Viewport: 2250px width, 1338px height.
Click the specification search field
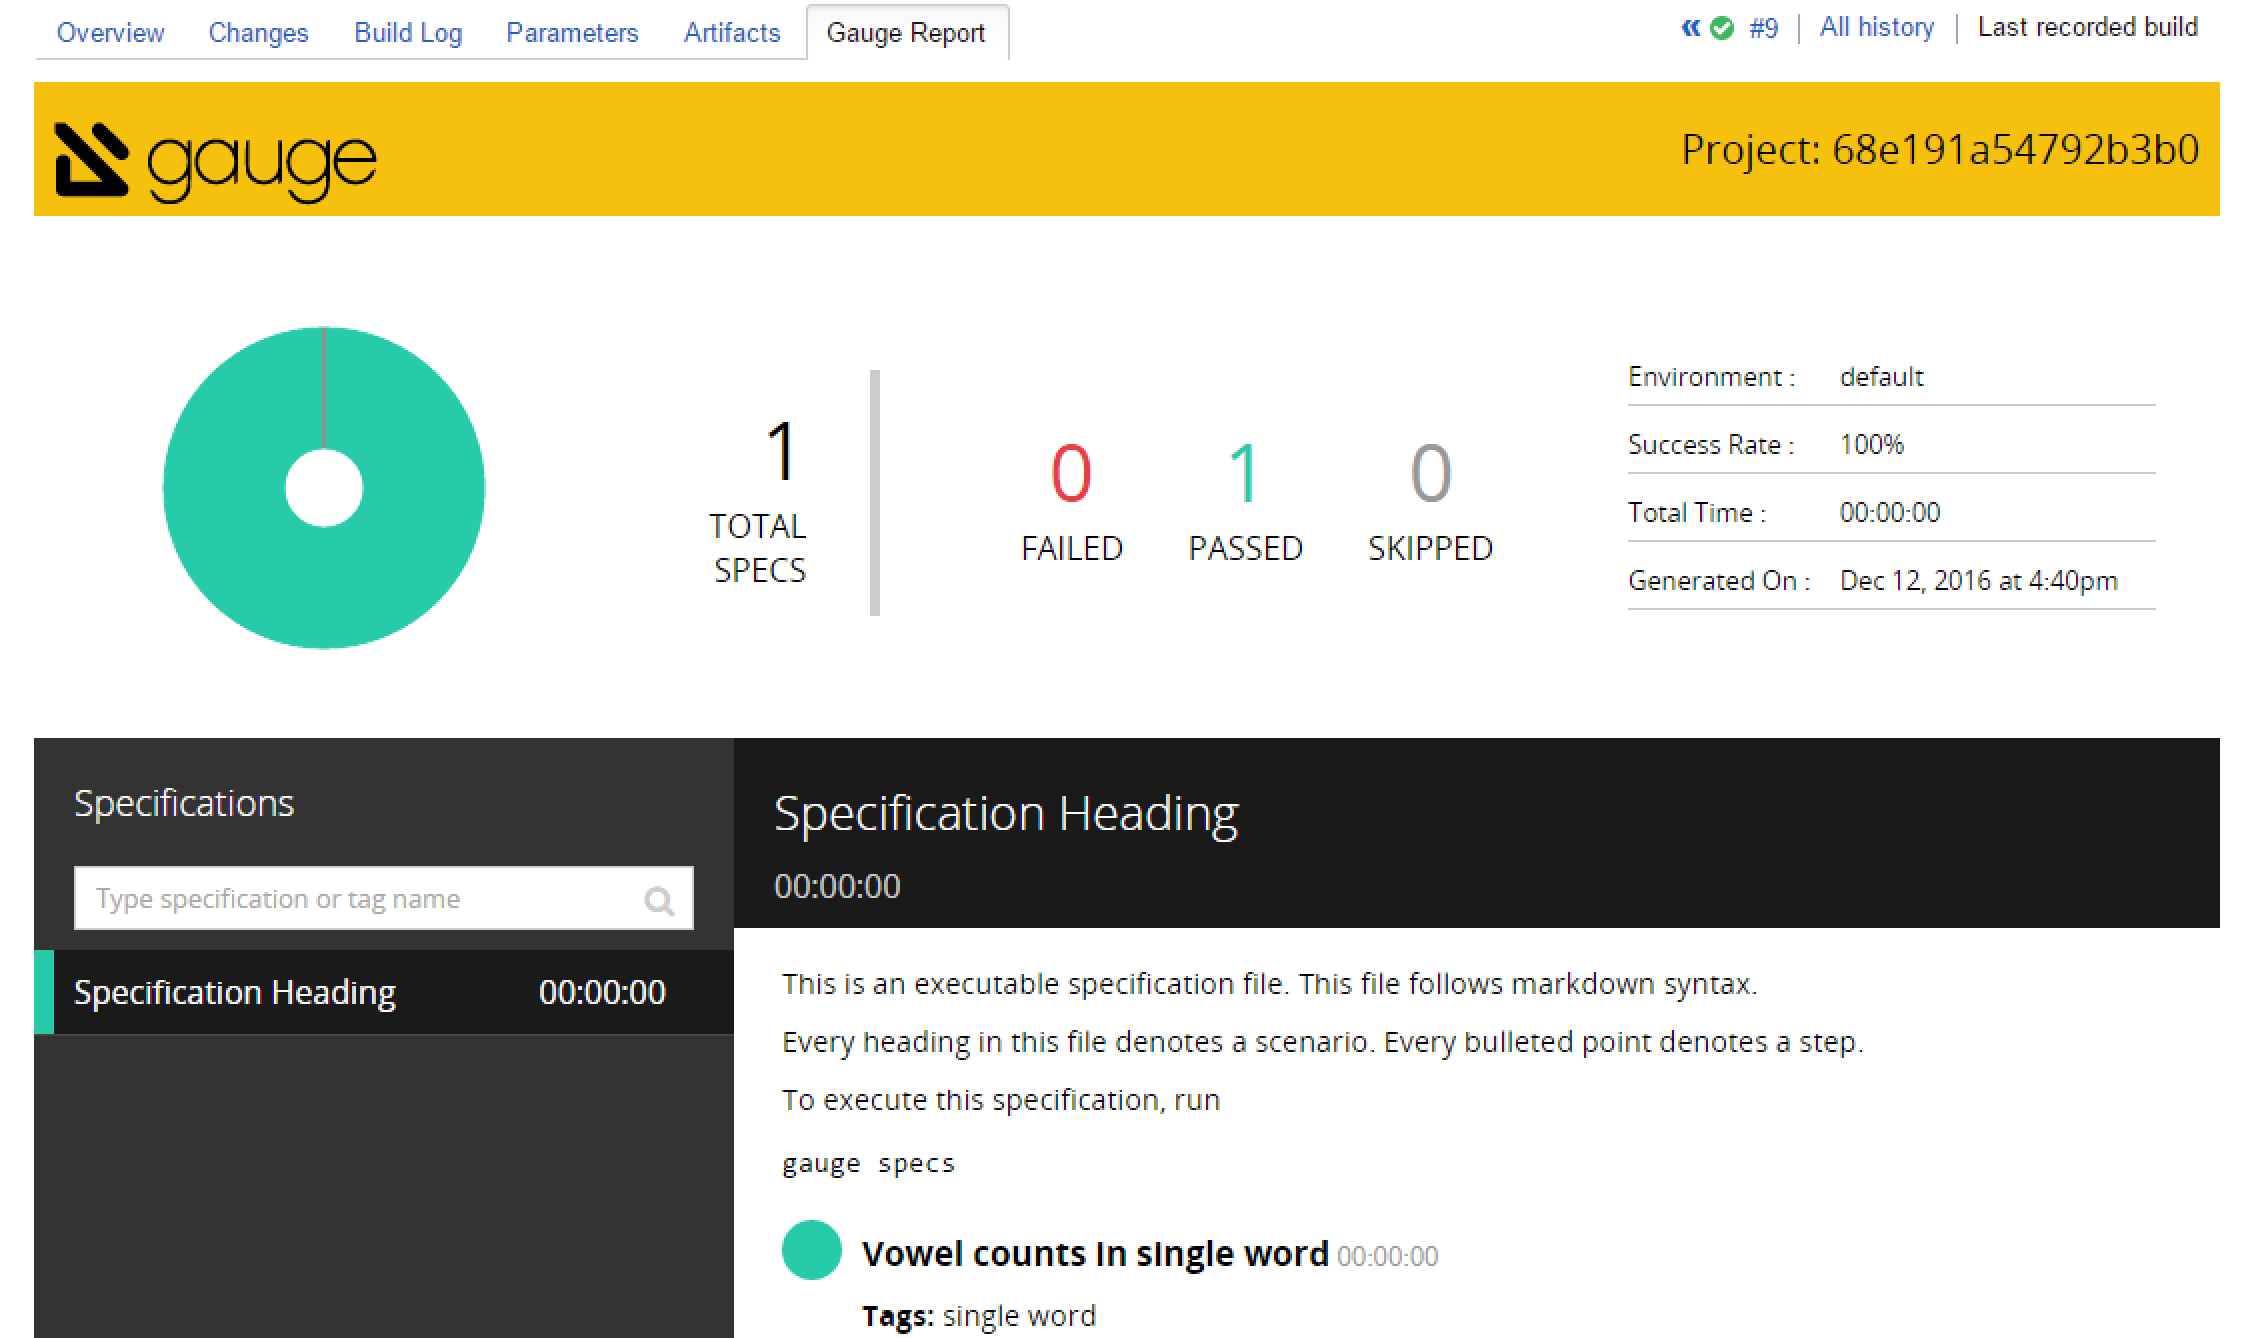click(384, 898)
